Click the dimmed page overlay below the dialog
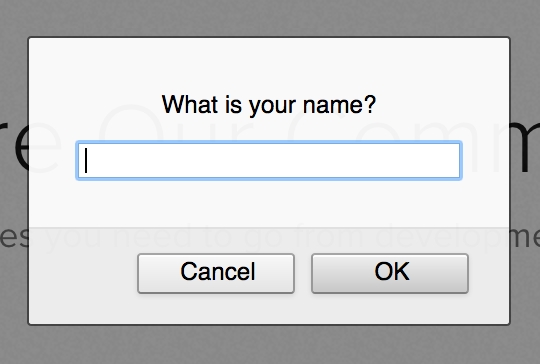The width and height of the screenshot is (540, 364). pos(270,344)
